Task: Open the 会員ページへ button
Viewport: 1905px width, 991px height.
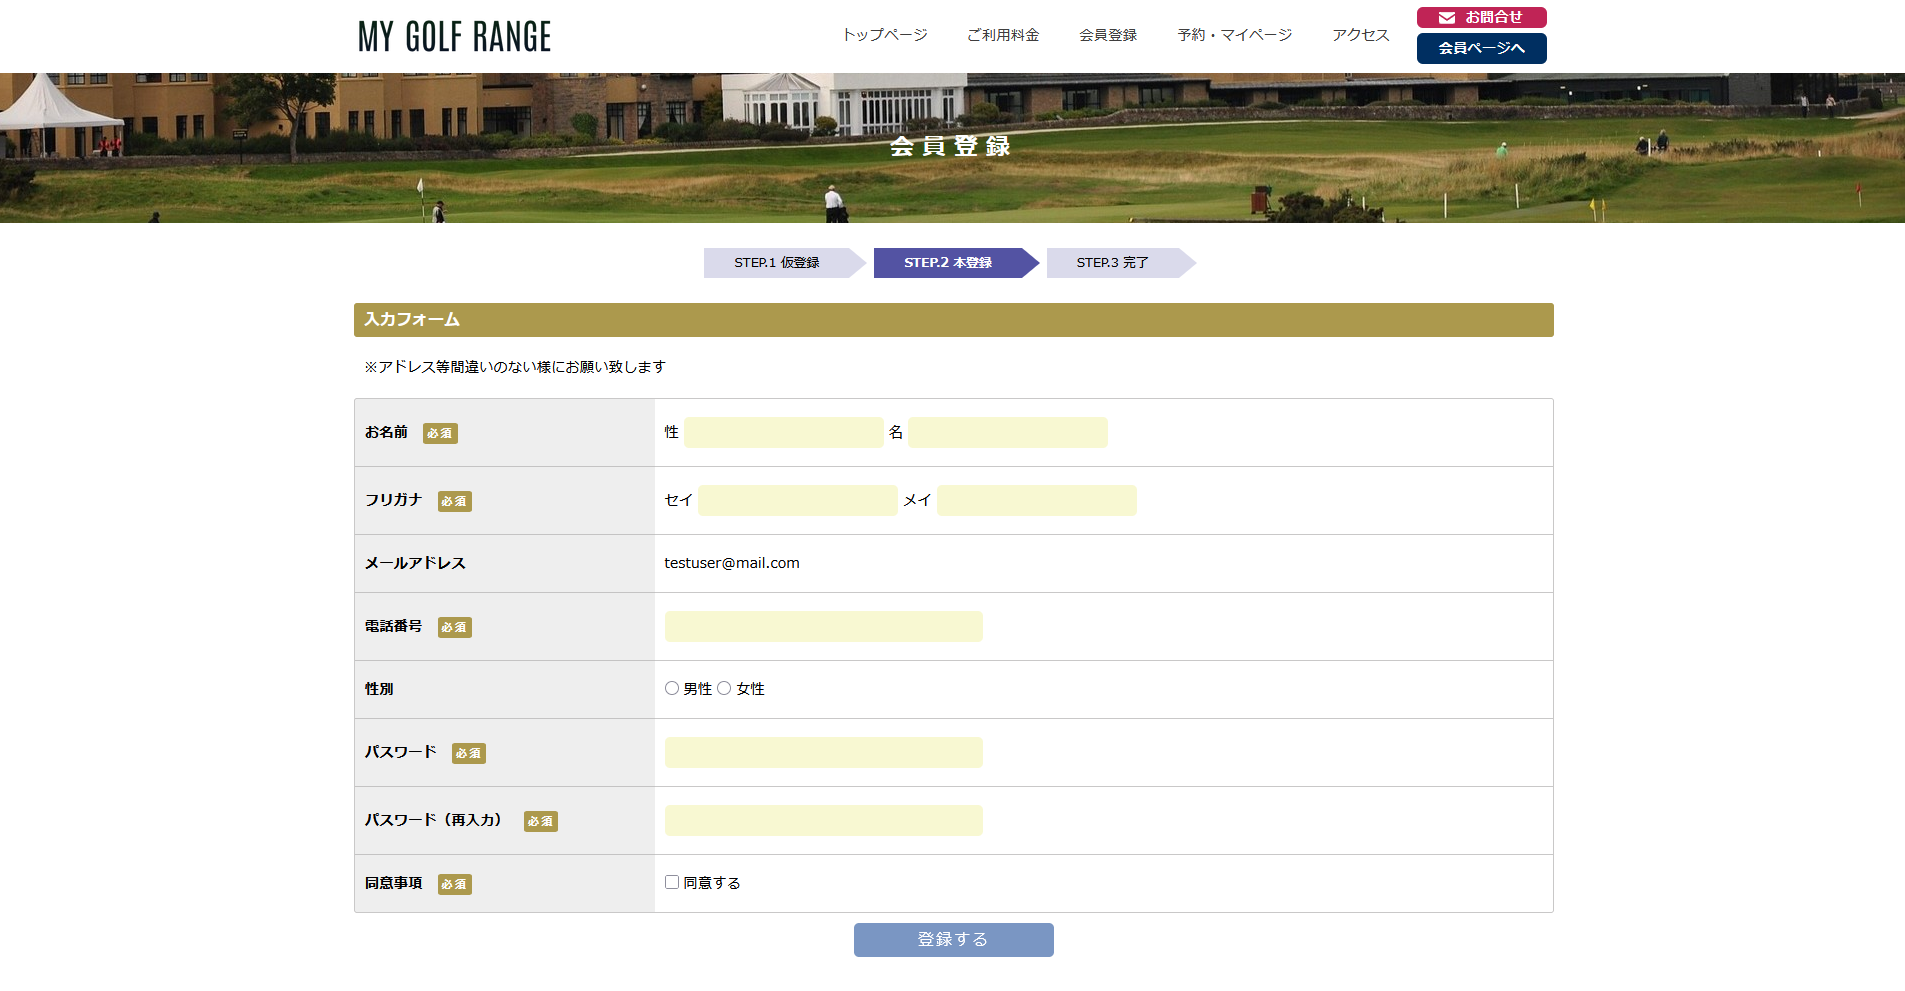Action: (x=1481, y=48)
